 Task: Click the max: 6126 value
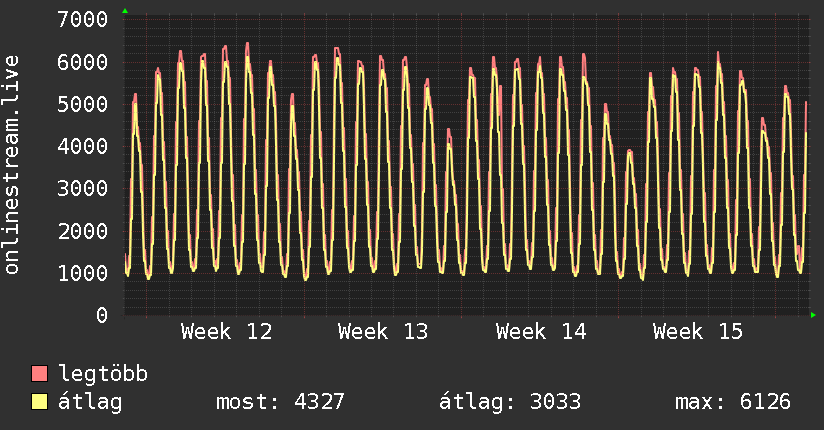(x=733, y=403)
